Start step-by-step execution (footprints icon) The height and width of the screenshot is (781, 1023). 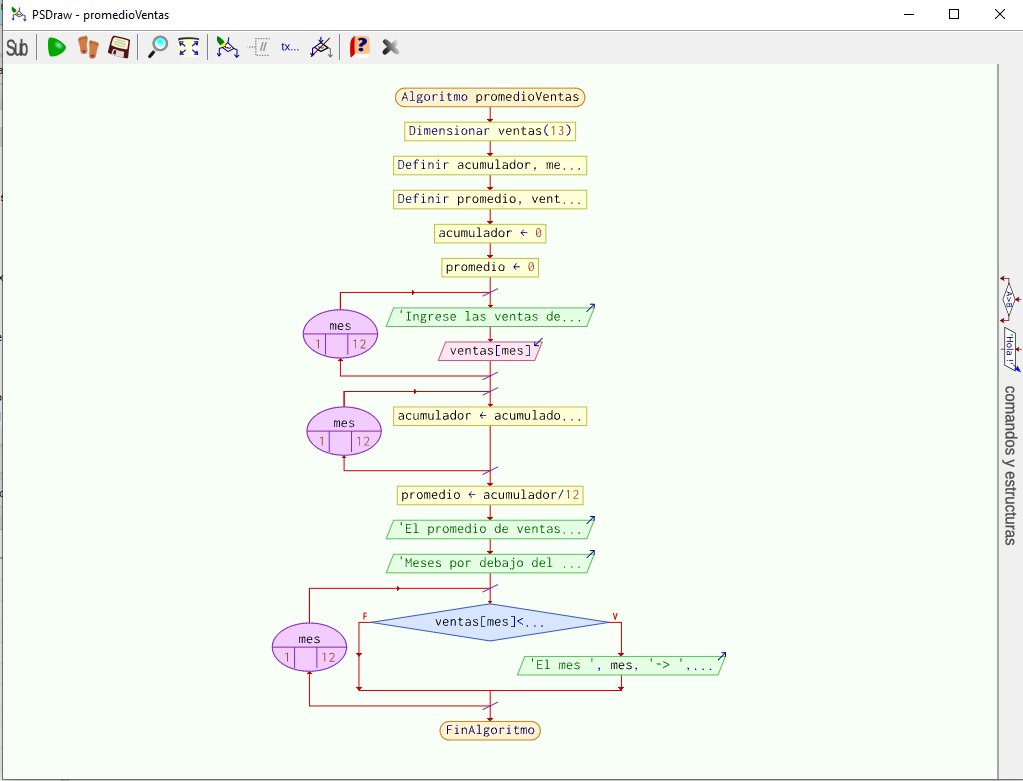click(x=88, y=47)
